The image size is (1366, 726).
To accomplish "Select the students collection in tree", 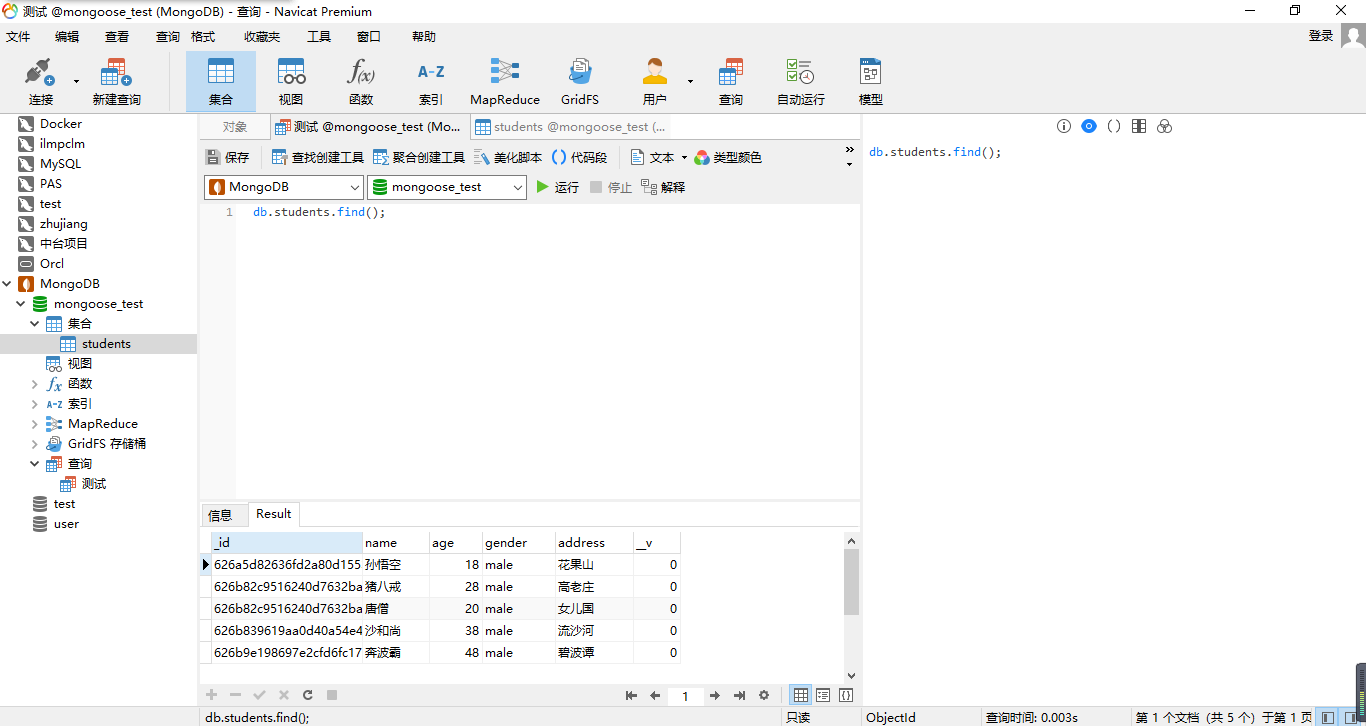I will pos(106,344).
